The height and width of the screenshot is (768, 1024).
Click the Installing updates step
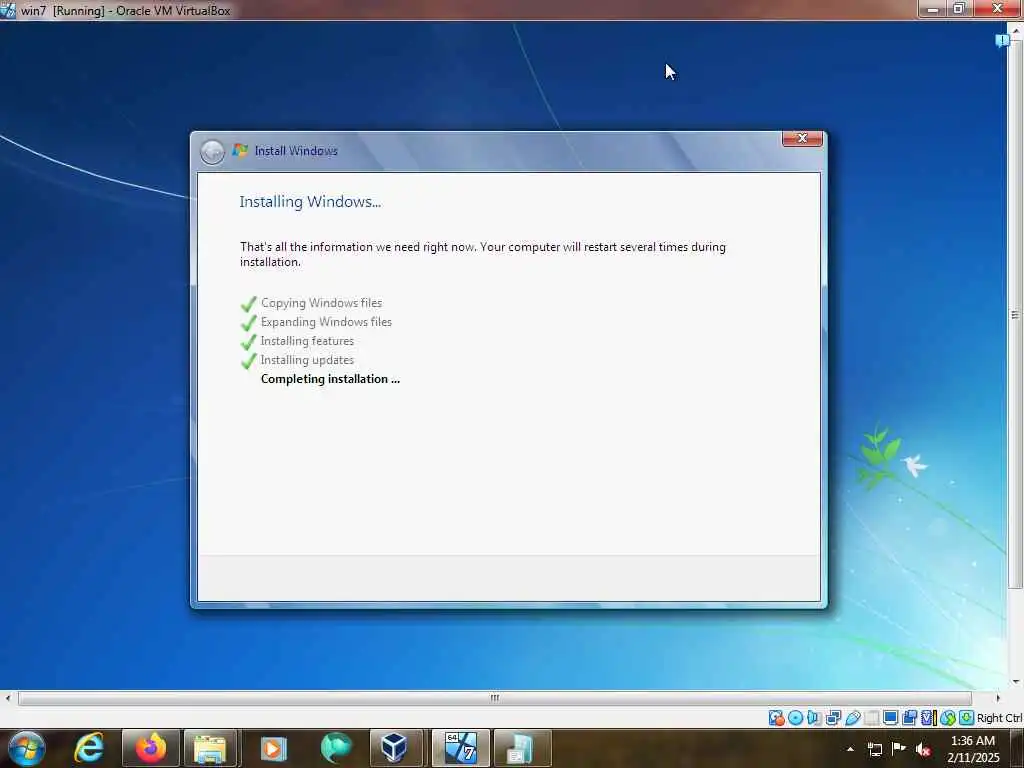click(x=307, y=360)
